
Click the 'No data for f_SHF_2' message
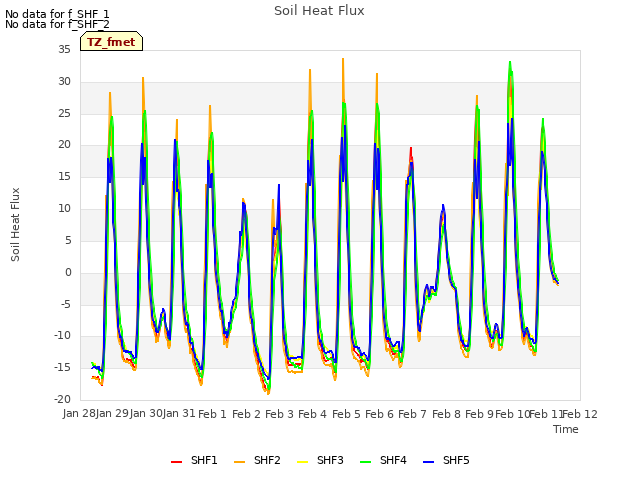click(57, 24)
